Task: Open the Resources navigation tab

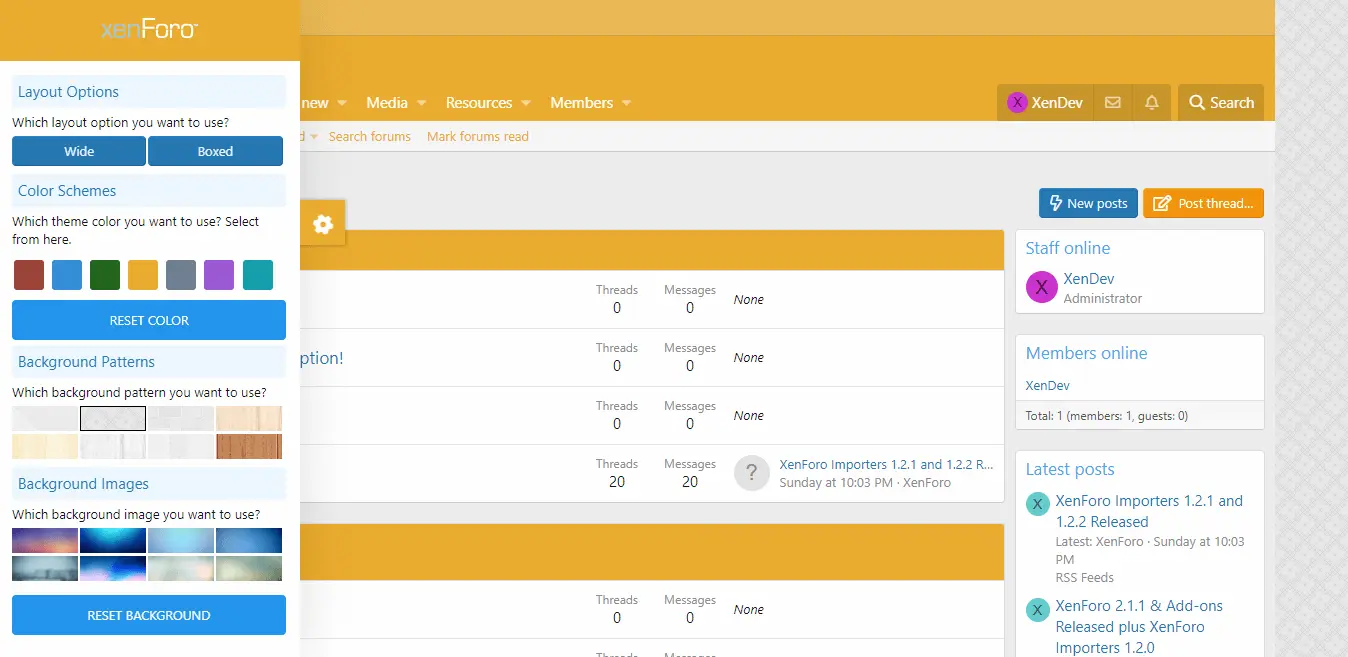Action: (x=479, y=103)
